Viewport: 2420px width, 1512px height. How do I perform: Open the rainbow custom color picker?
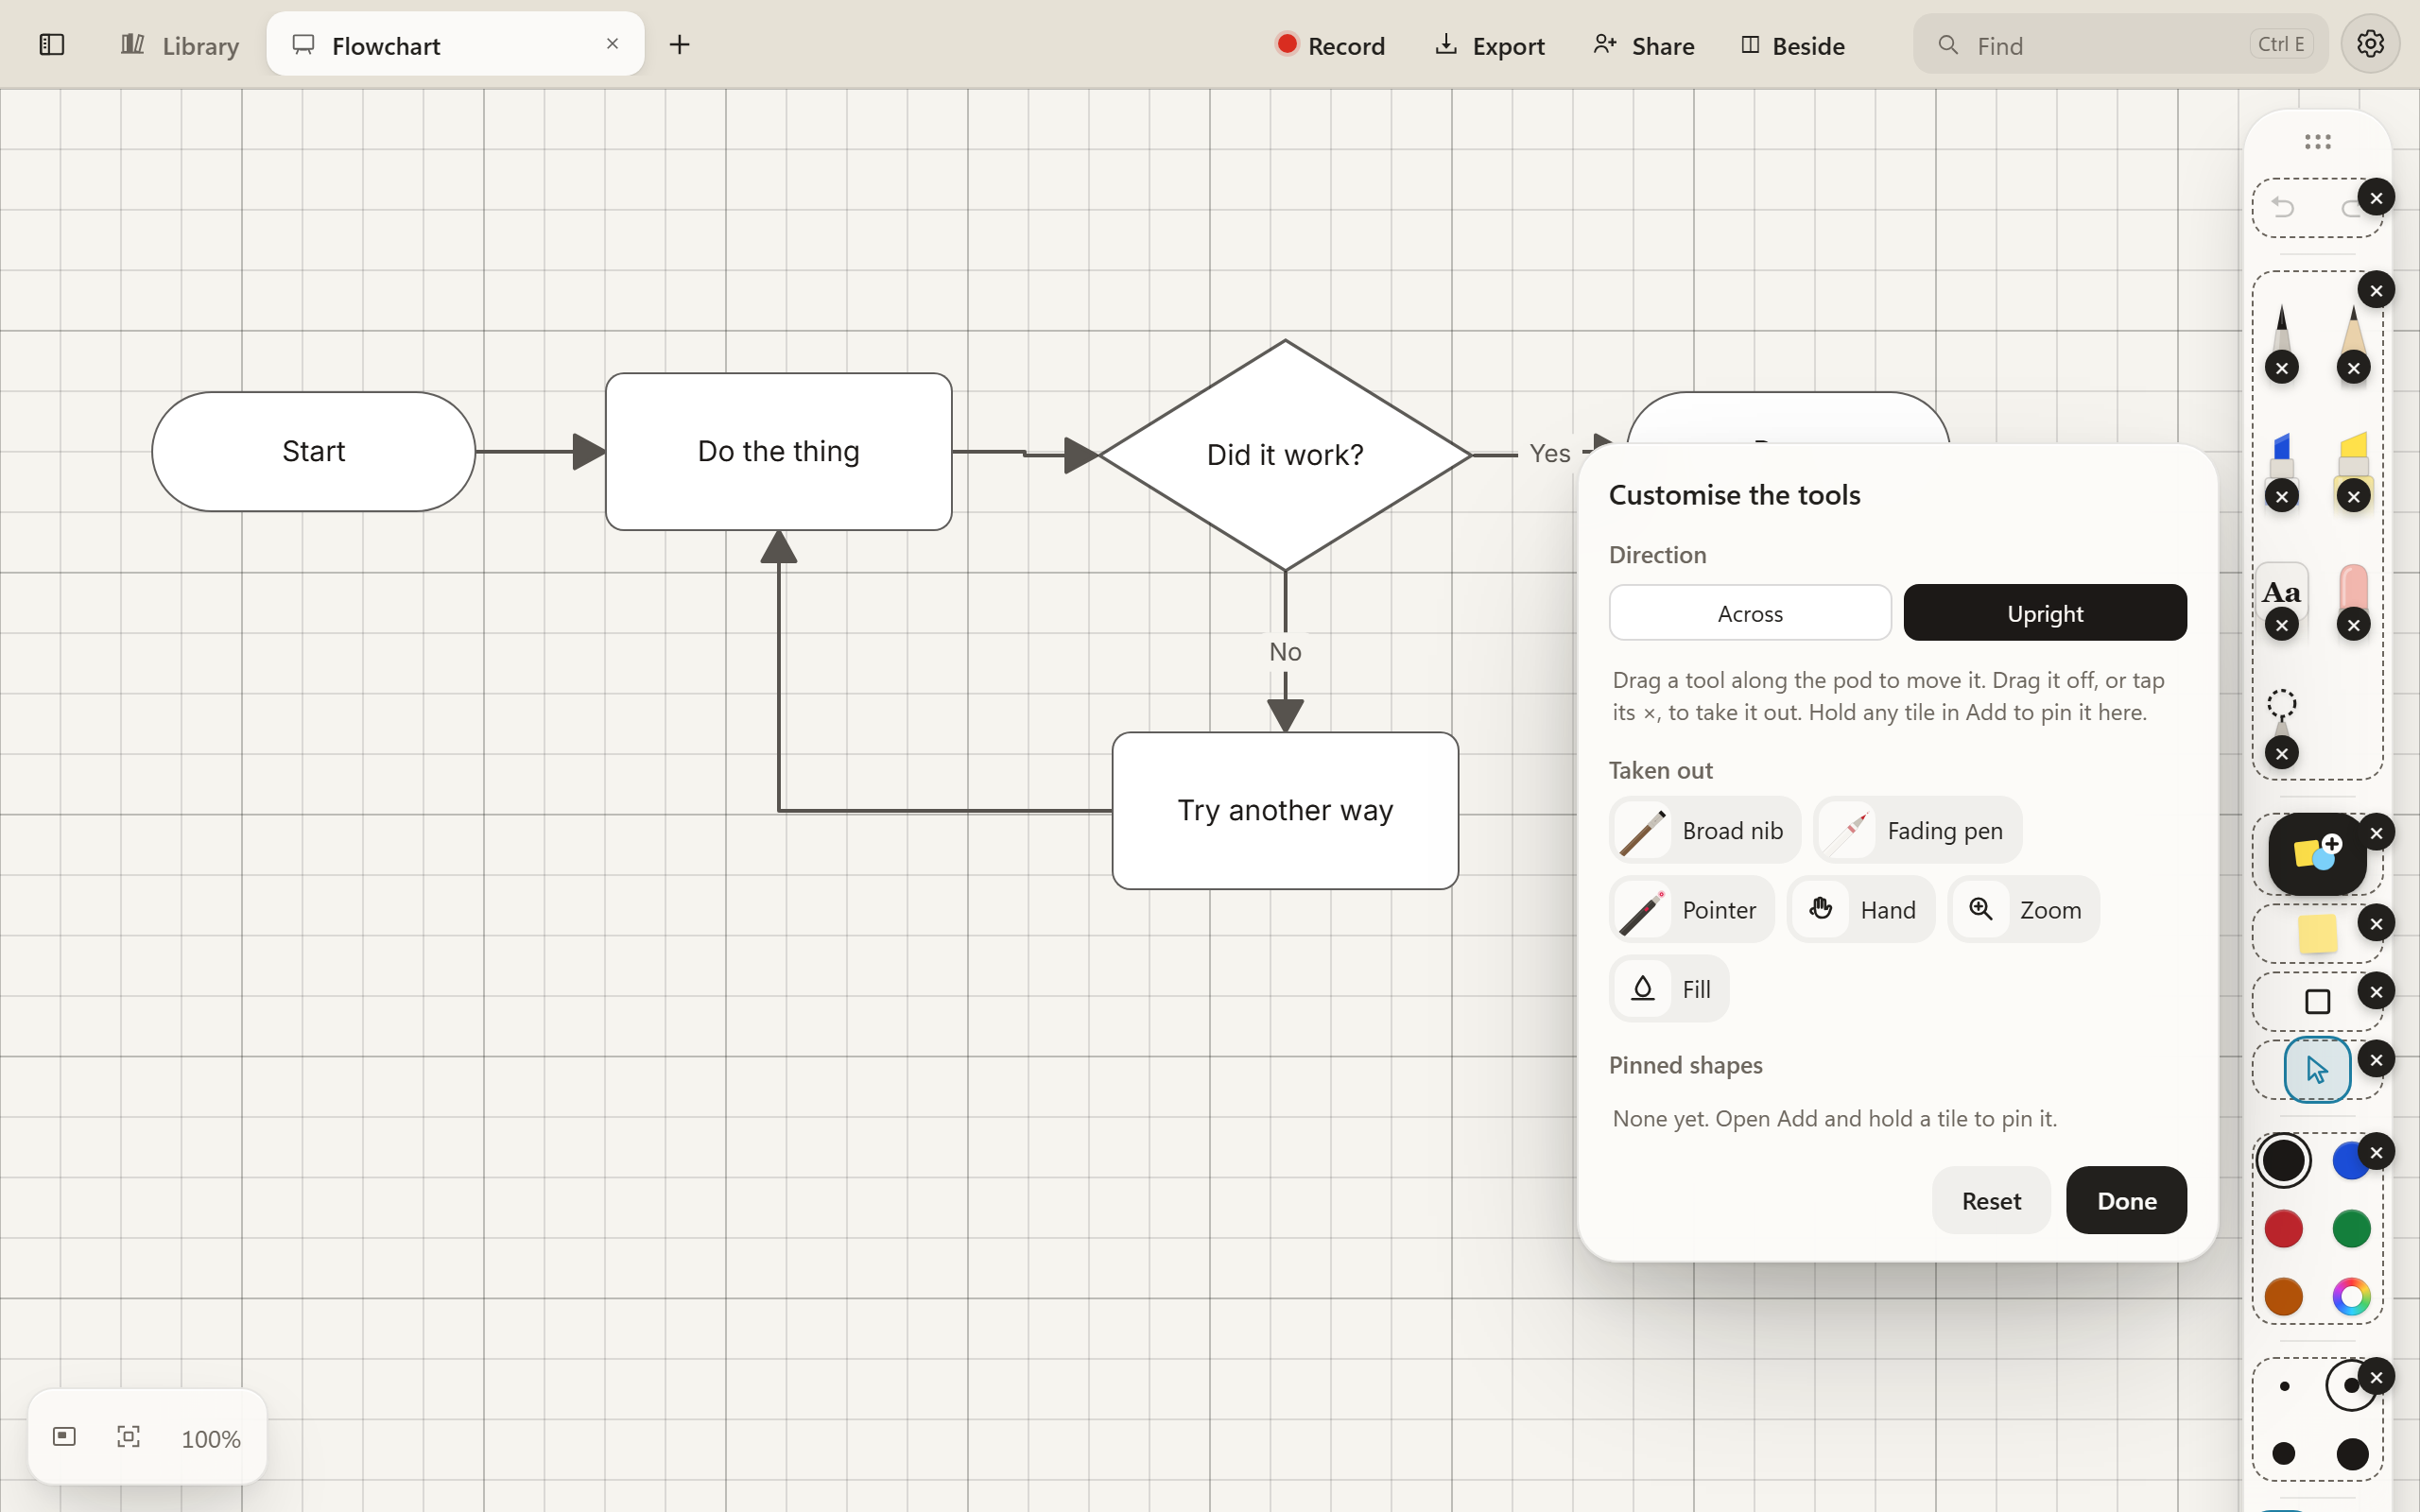point(2351,1297)
